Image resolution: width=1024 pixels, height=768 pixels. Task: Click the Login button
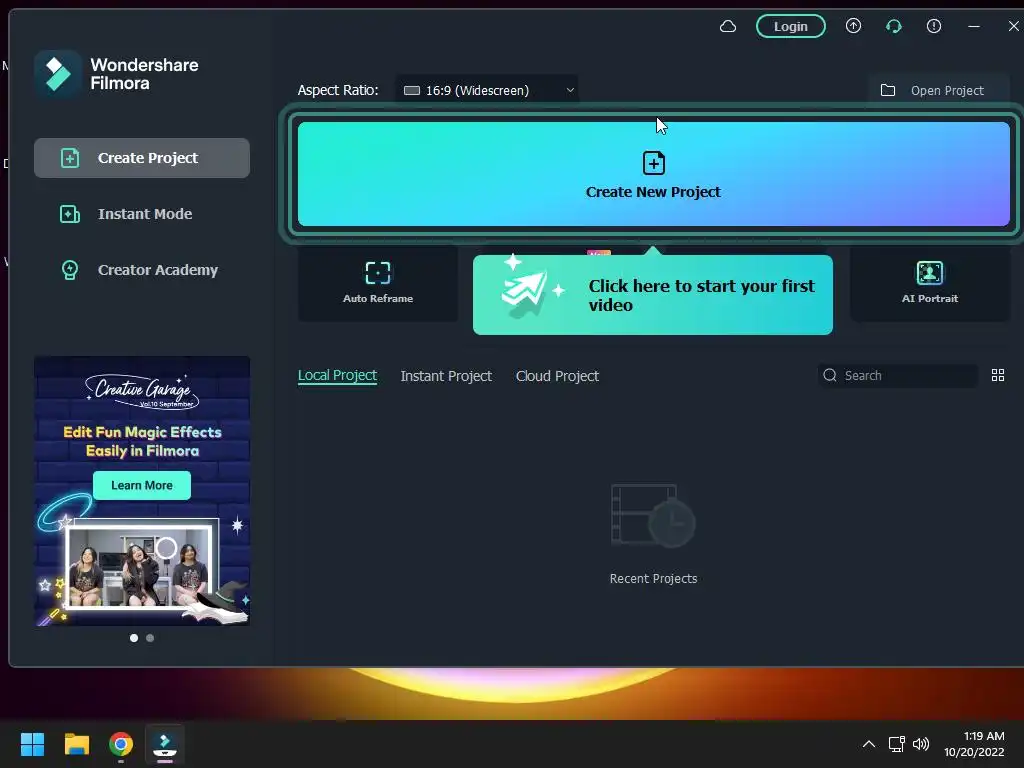790,27
